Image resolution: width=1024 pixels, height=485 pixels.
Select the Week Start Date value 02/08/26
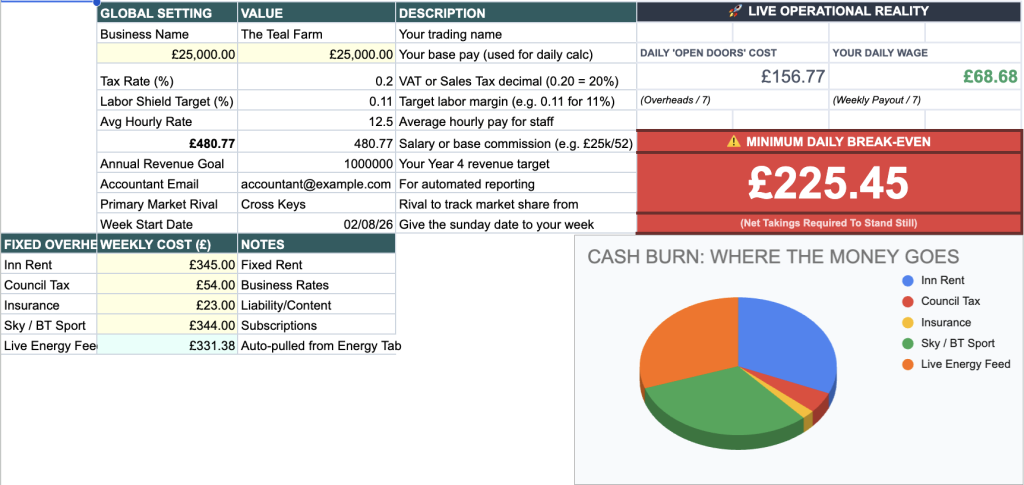(316, 224)
